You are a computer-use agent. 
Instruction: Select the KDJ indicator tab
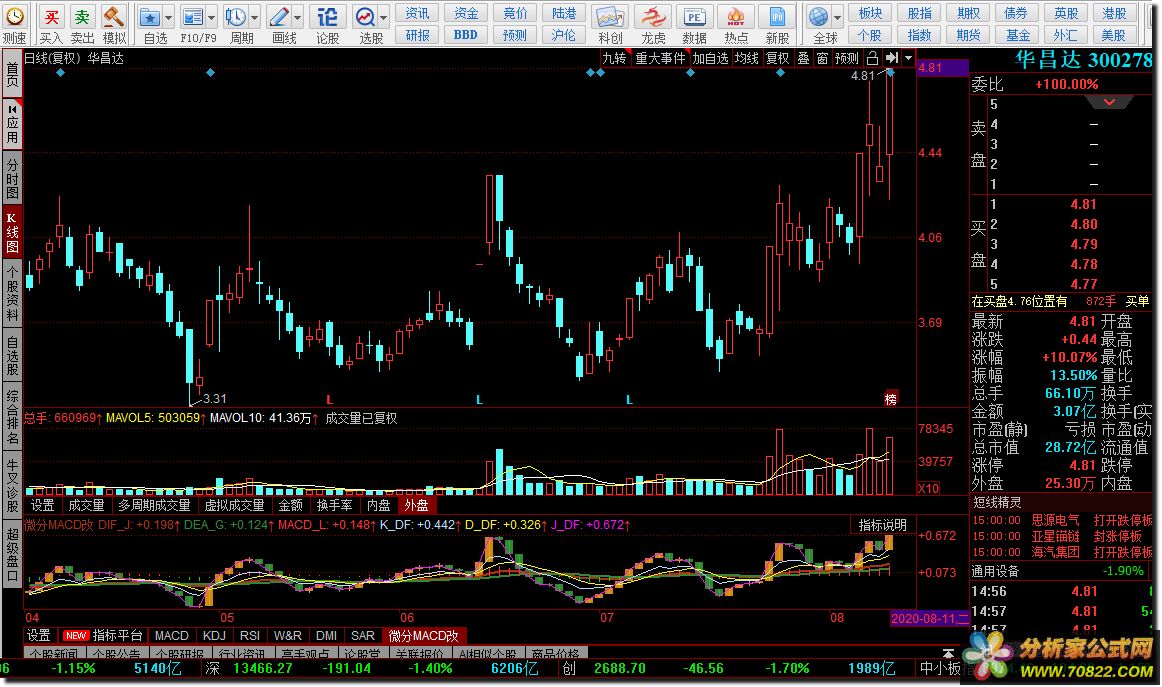[x=214, y=635]
